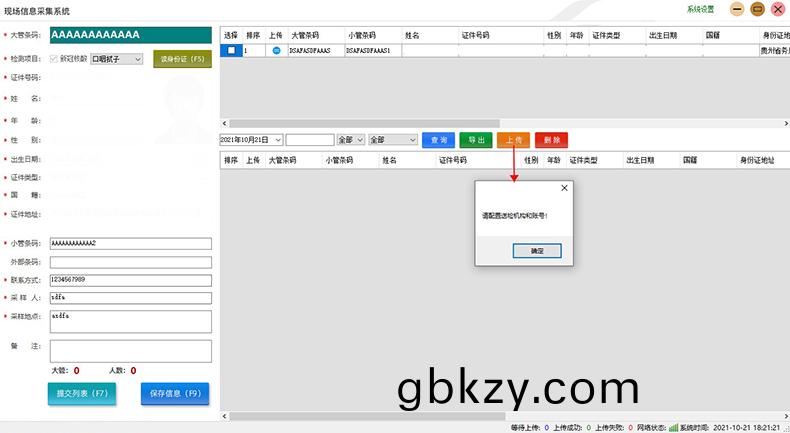Viewport: 790px width, 433px height.
Task: Toggle the 新冠核酸 checkbox
Action: tap(54, 59)
